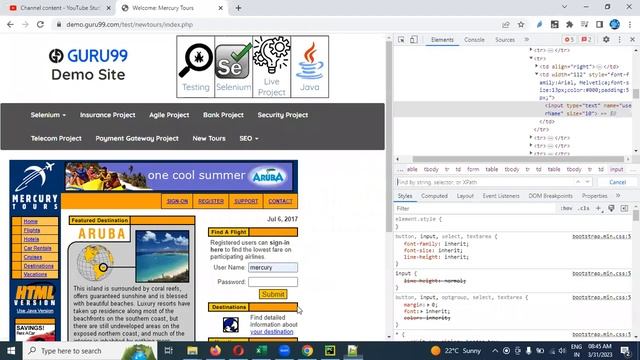Open the Layout tab
The height and width of the screenshot is (360, 640).
tap(465, 196)
